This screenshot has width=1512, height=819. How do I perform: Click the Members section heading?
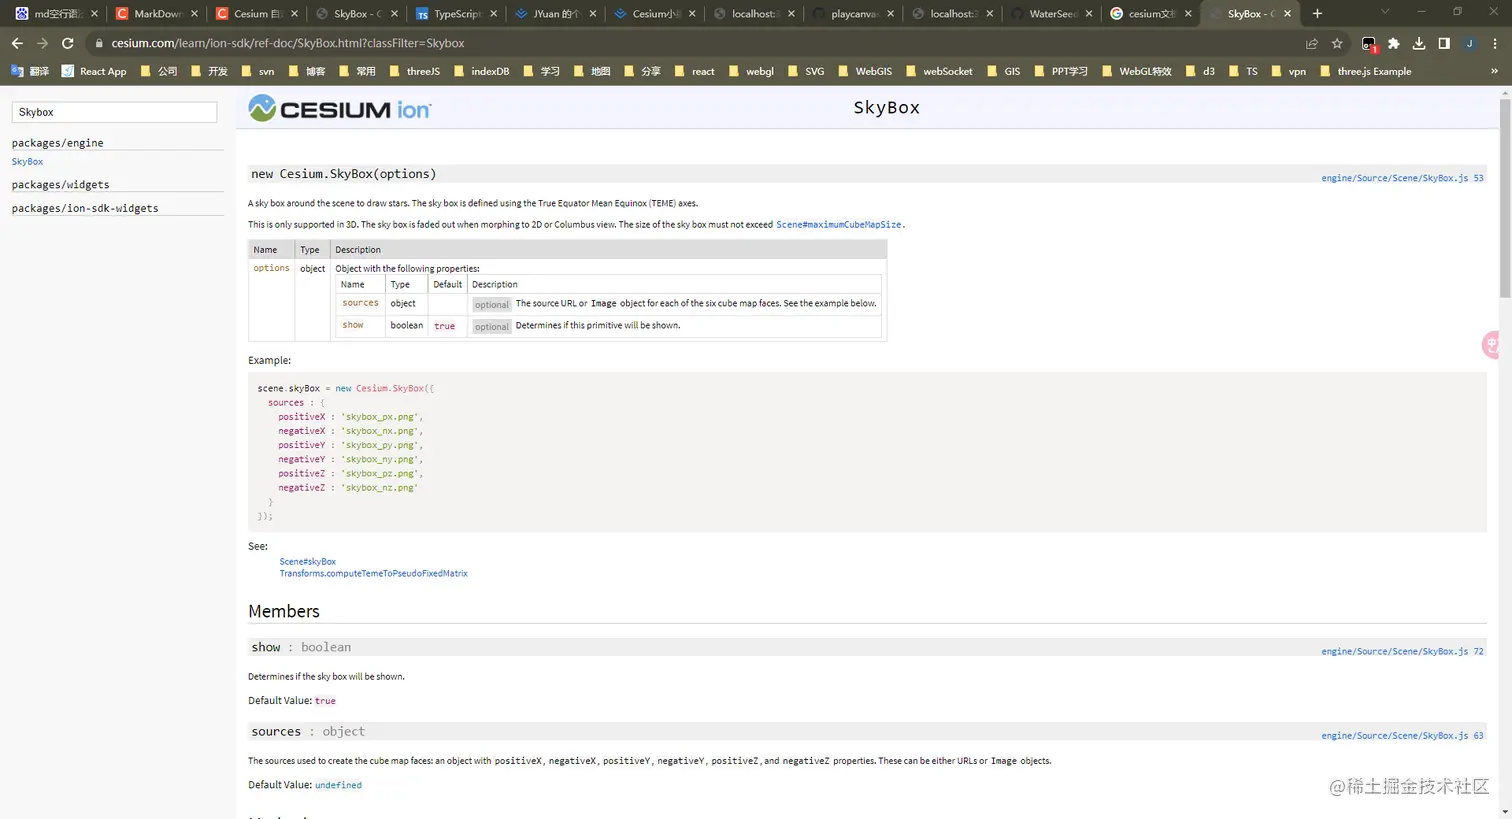[x=284, y=611]
